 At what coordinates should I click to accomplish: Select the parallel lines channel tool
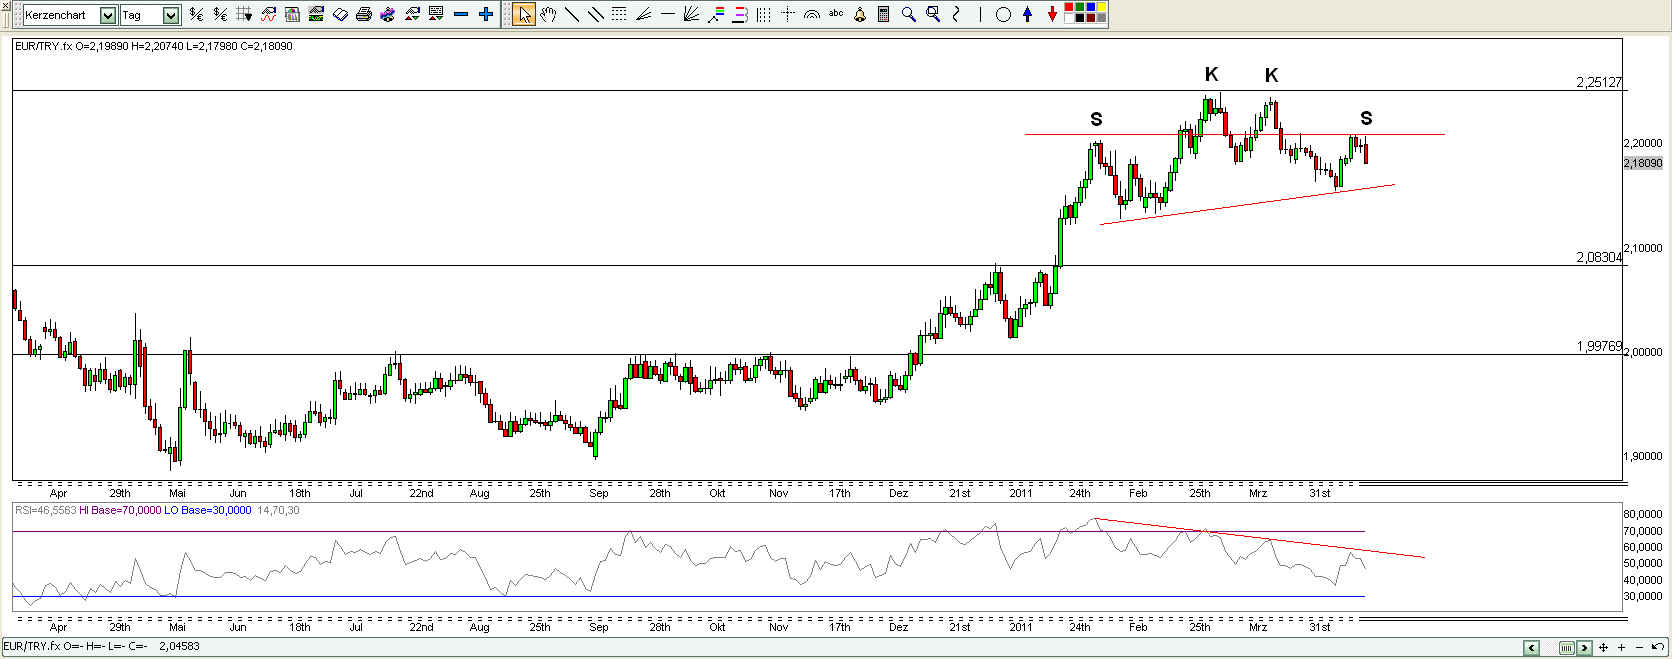tap(596, 14)
